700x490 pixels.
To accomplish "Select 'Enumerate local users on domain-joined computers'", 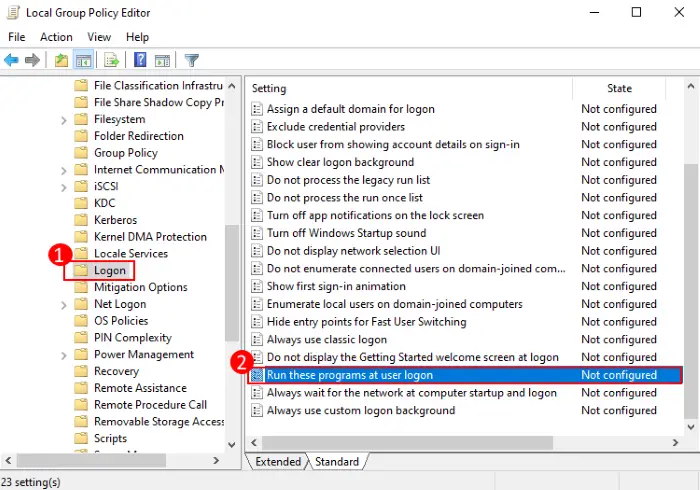I will pyautogui.click(x=395, y=304).
